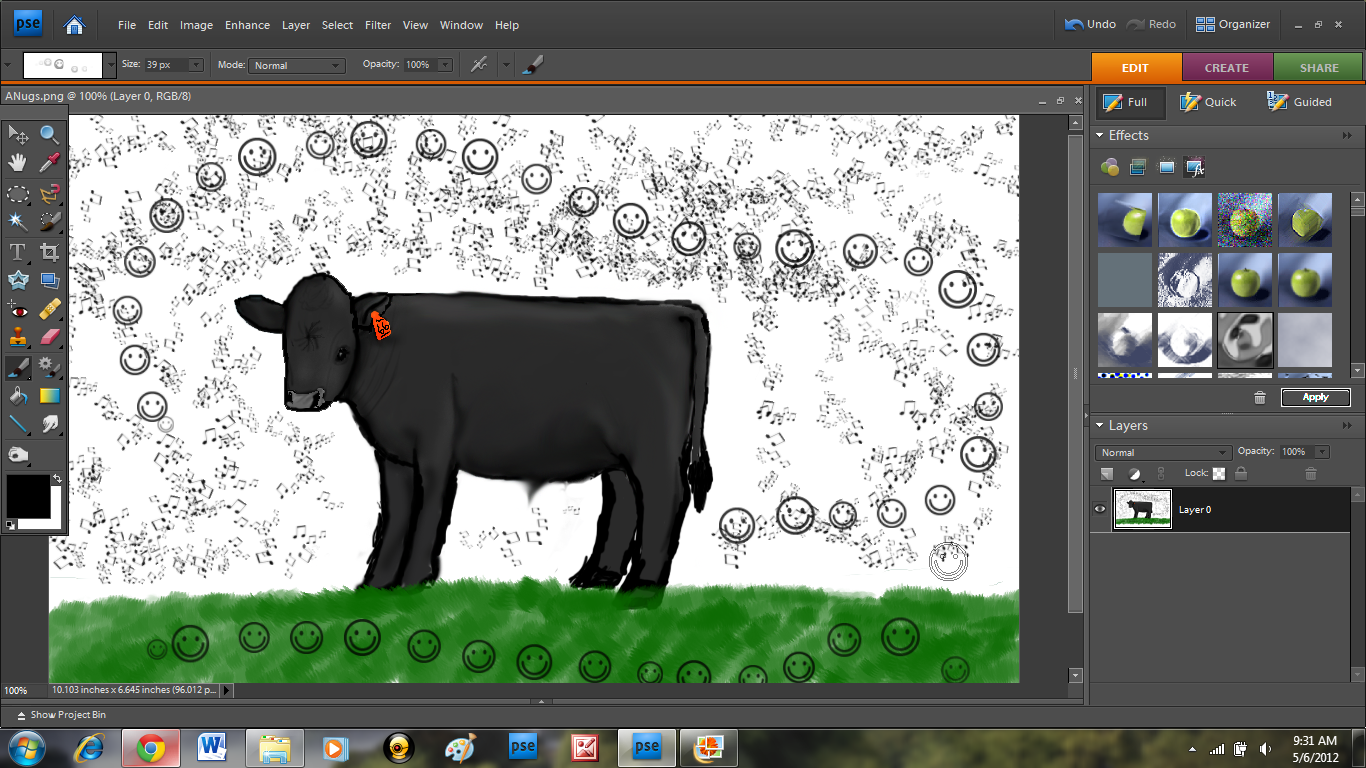Click the black foreground color swatch
This screenshot has width=1366, height=768.
point(28,495)
